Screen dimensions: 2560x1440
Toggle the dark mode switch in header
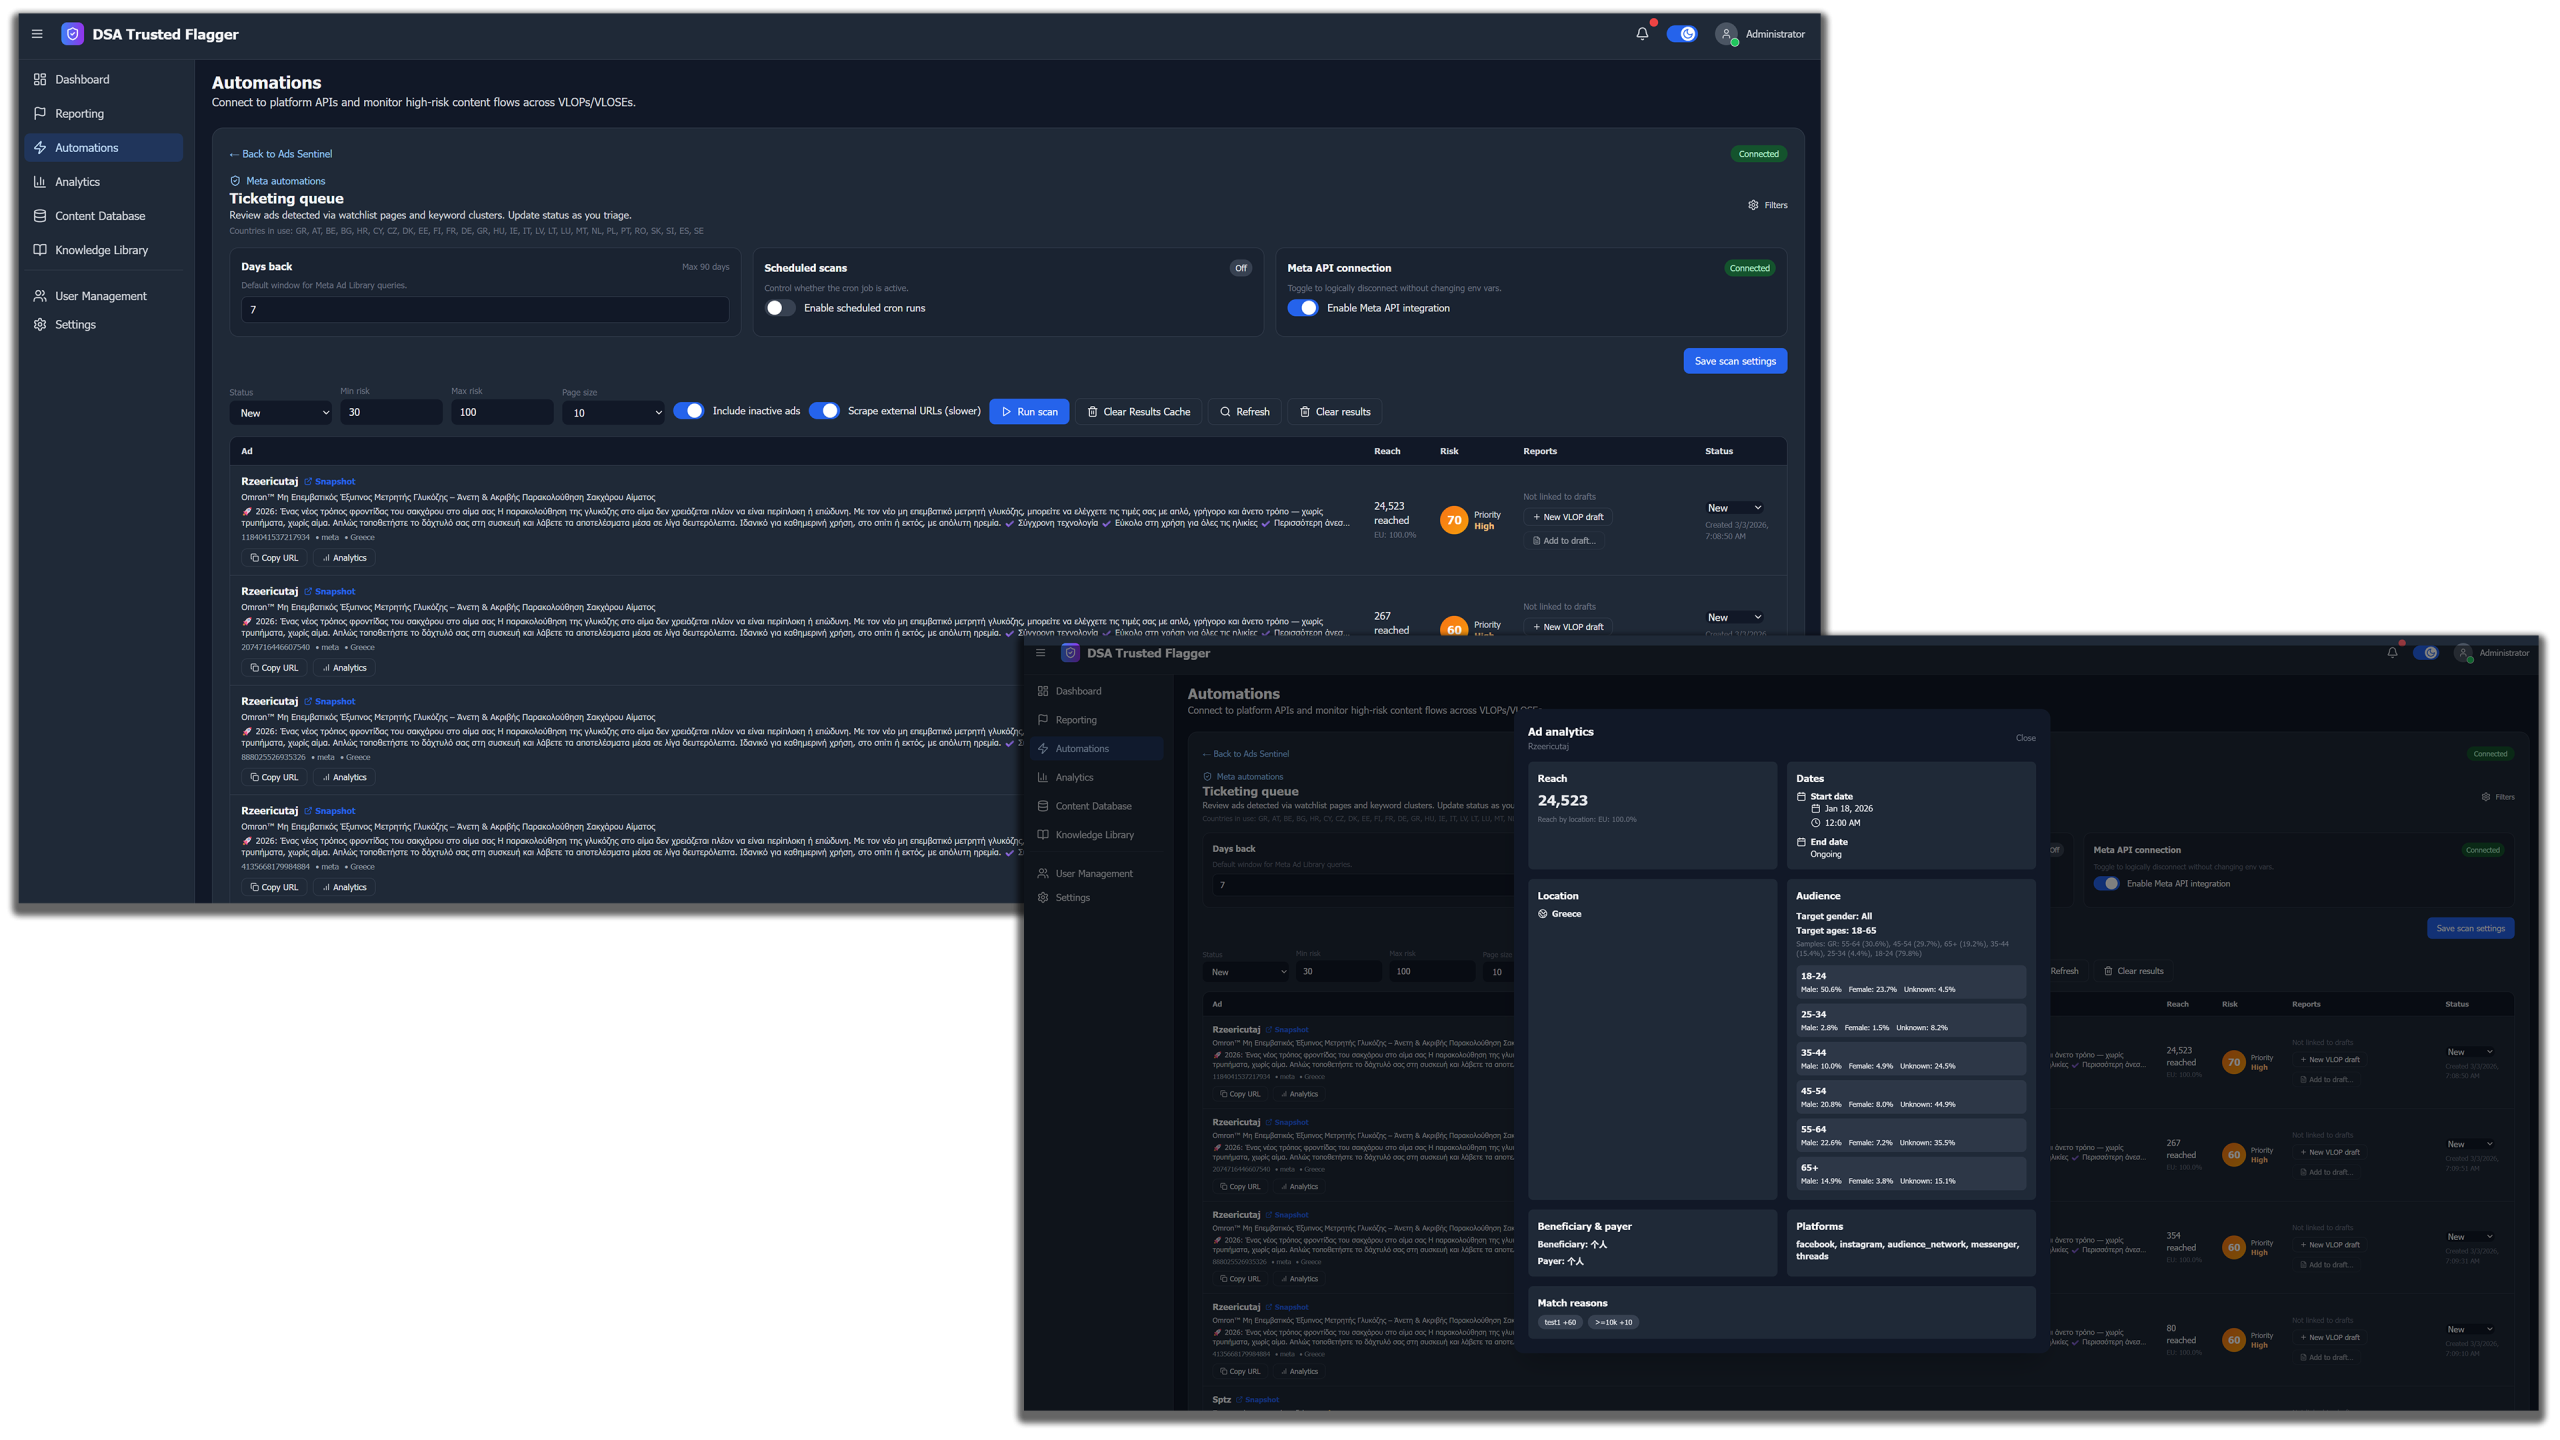click(1682, 34)
